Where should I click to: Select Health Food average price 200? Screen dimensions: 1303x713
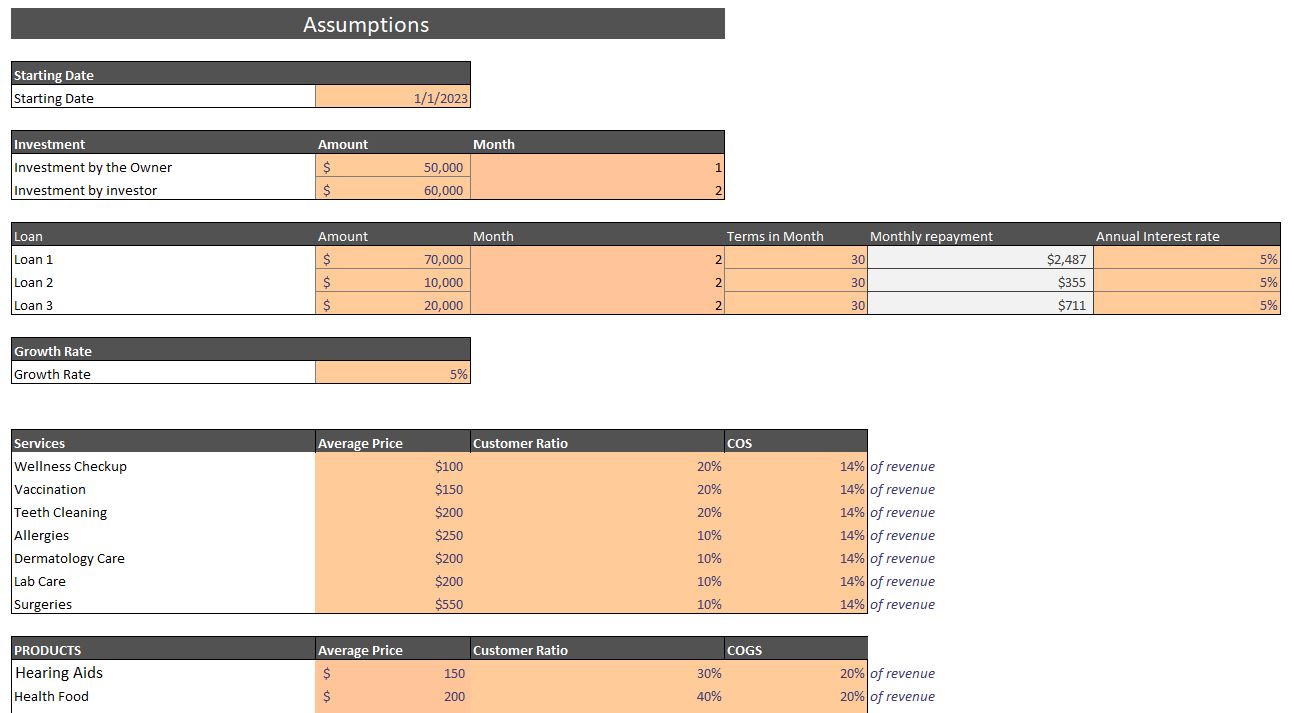click(392, 696)
